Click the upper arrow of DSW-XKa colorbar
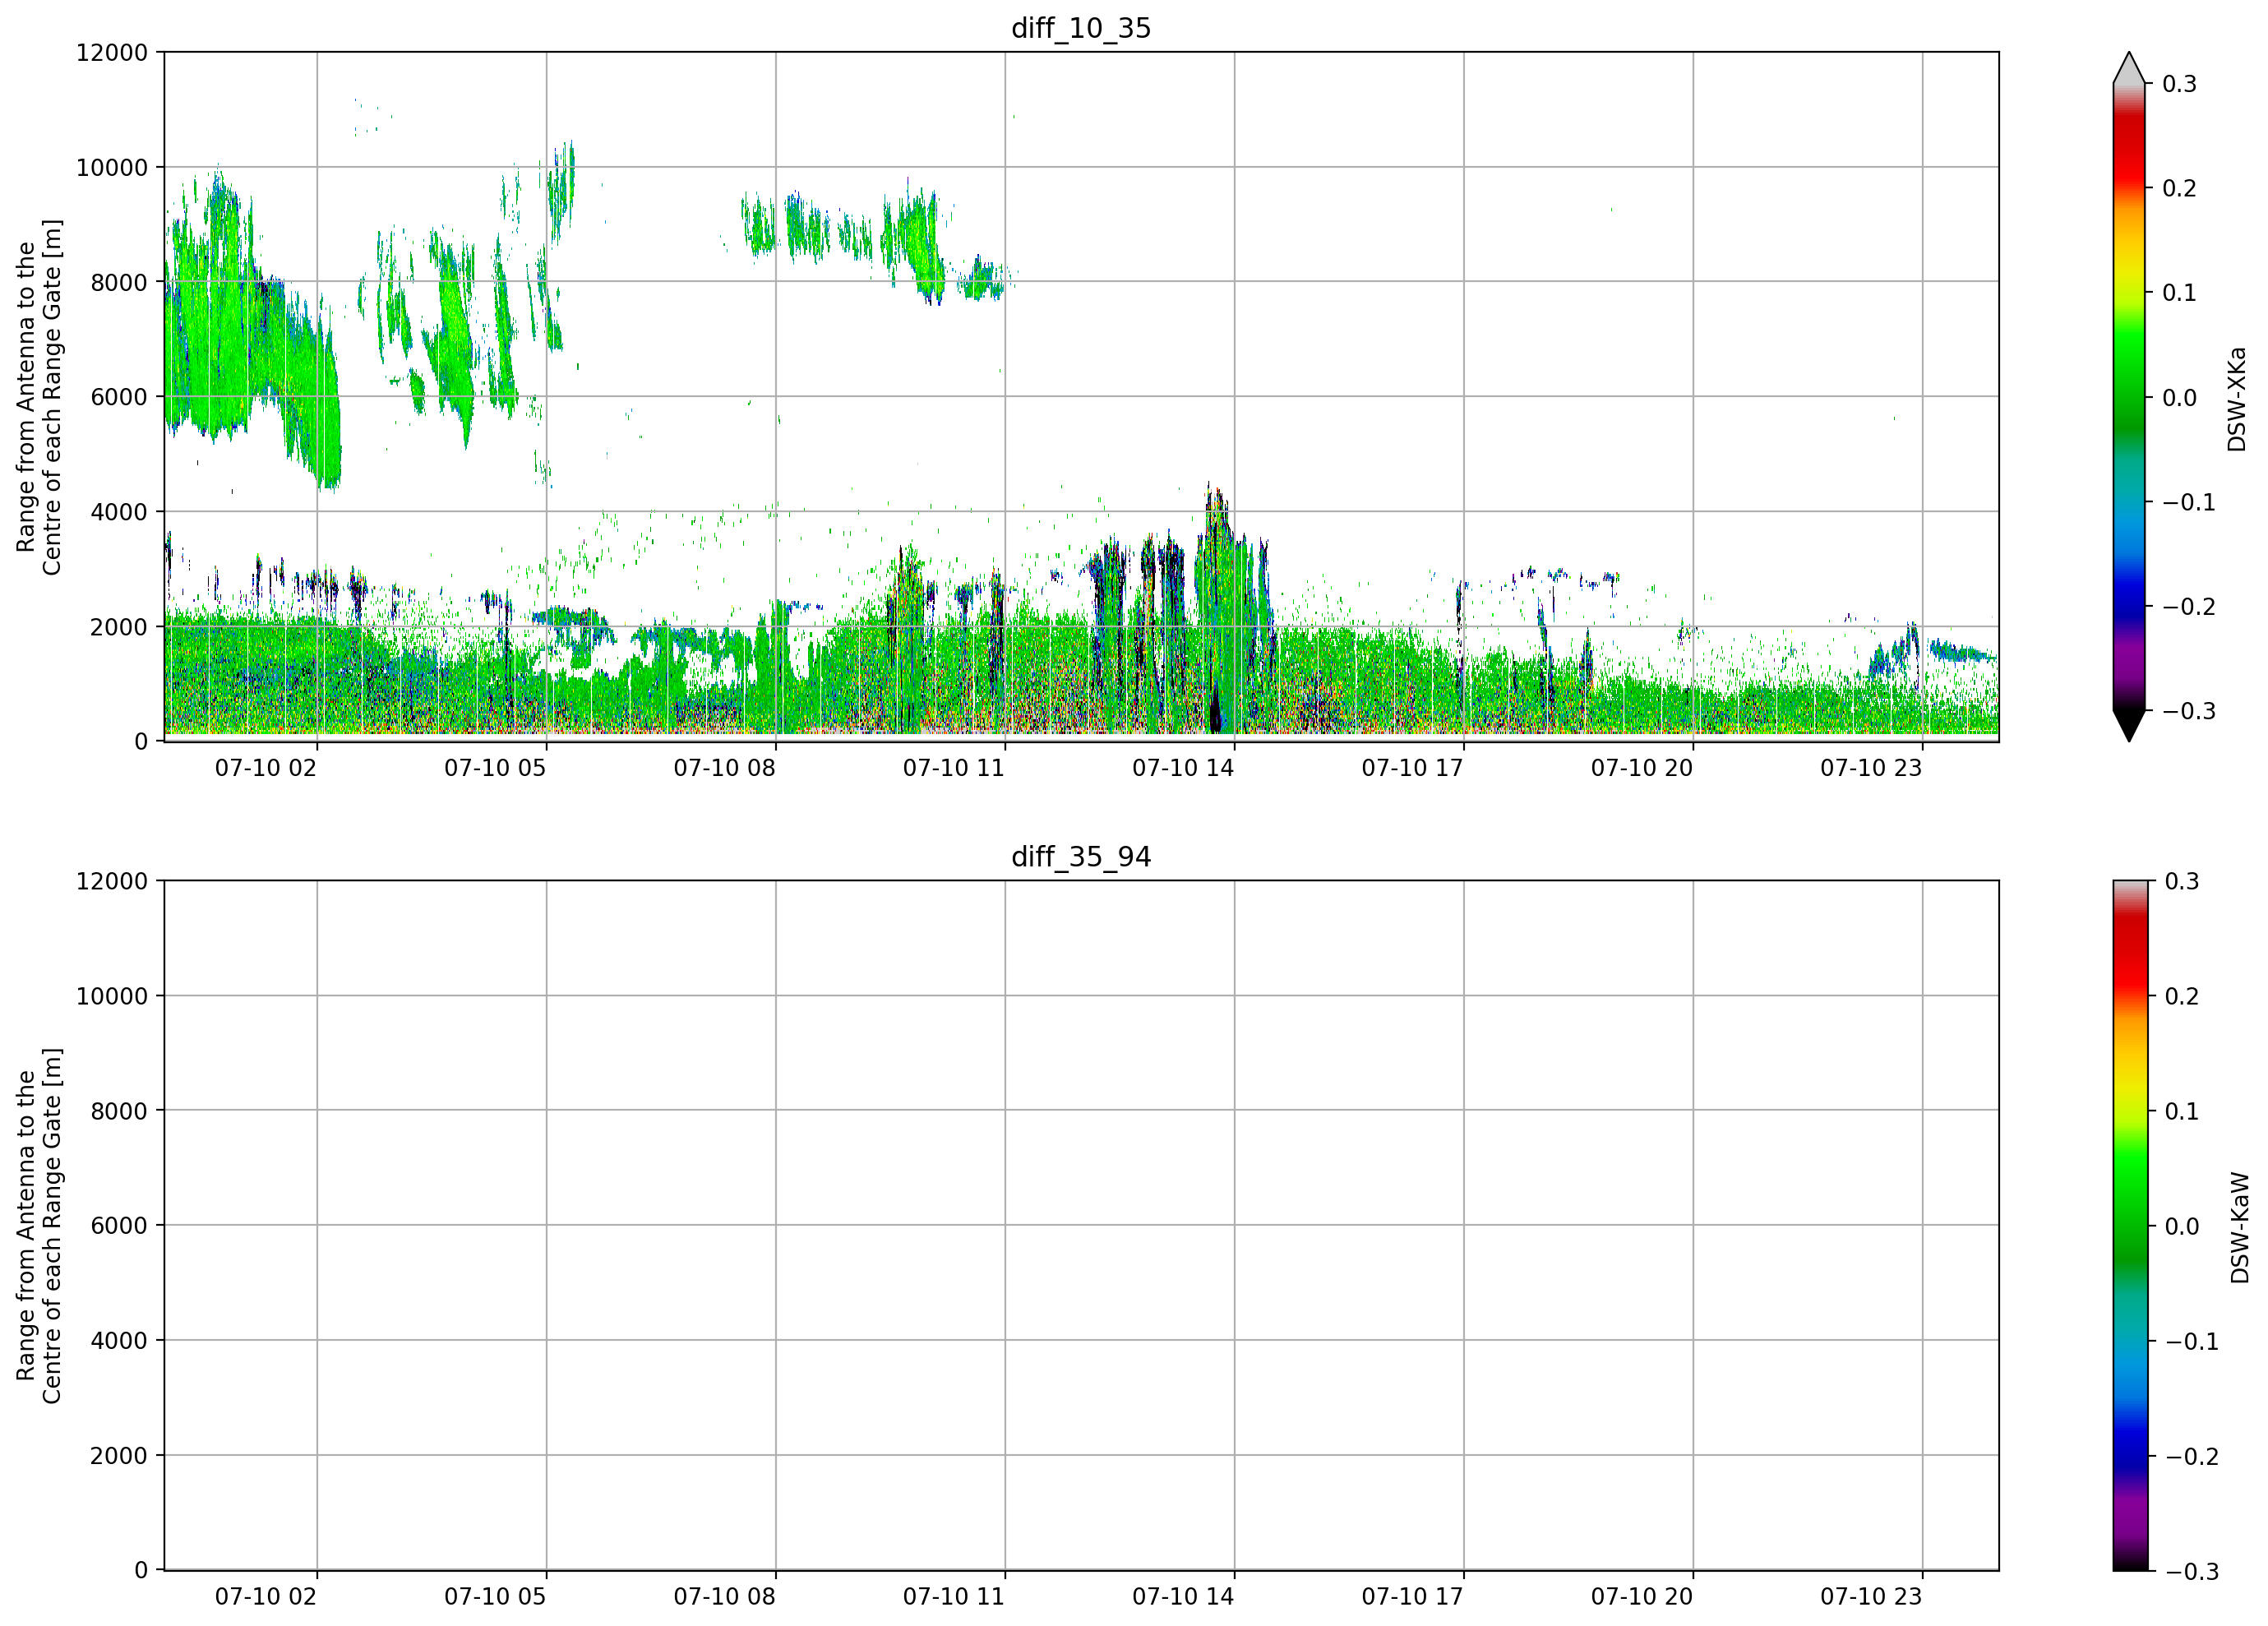The width and height of the screenshot is (2268, 1626). (2129, 67)
